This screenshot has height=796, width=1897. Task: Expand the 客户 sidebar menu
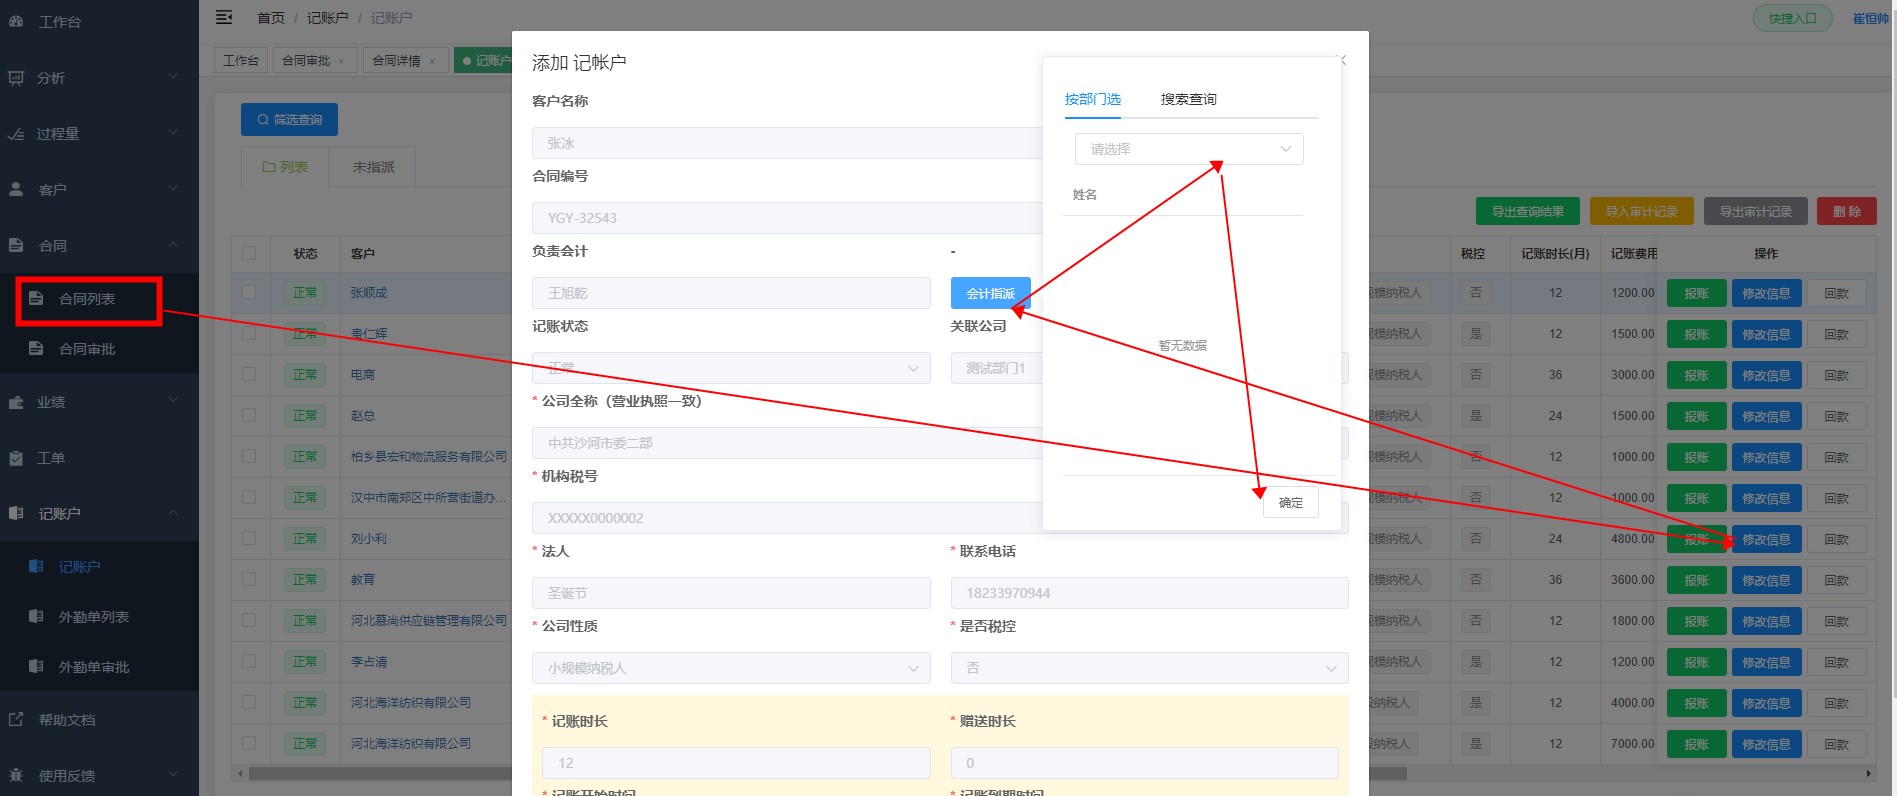173,189
